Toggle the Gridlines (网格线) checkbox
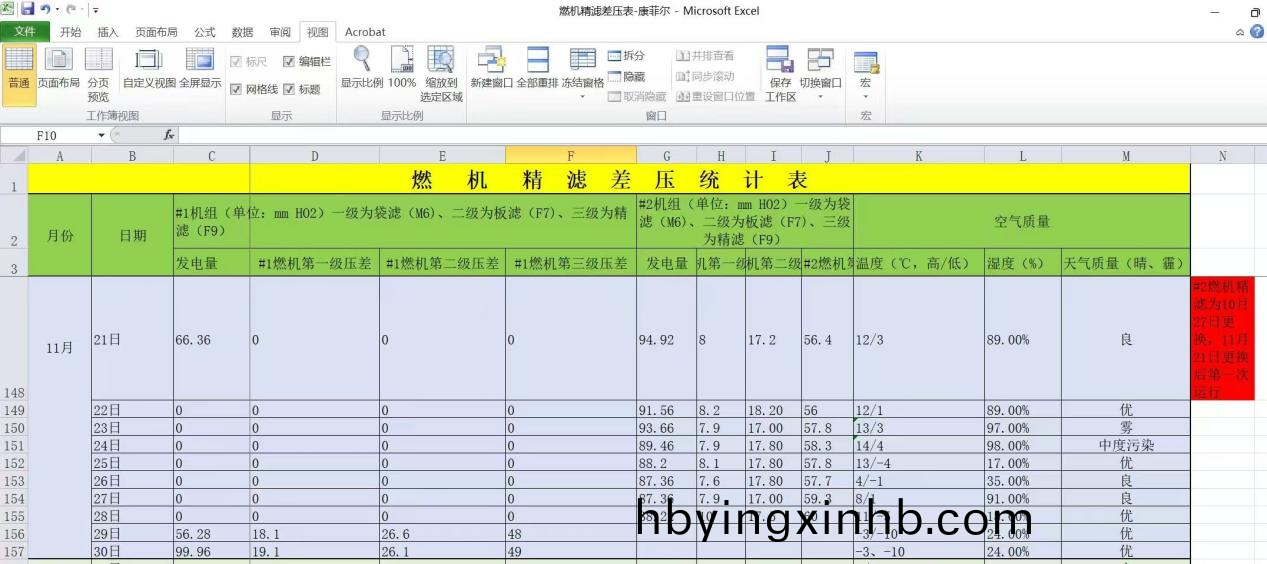This screenshot has height=564, width=1267. click(236, 89)
